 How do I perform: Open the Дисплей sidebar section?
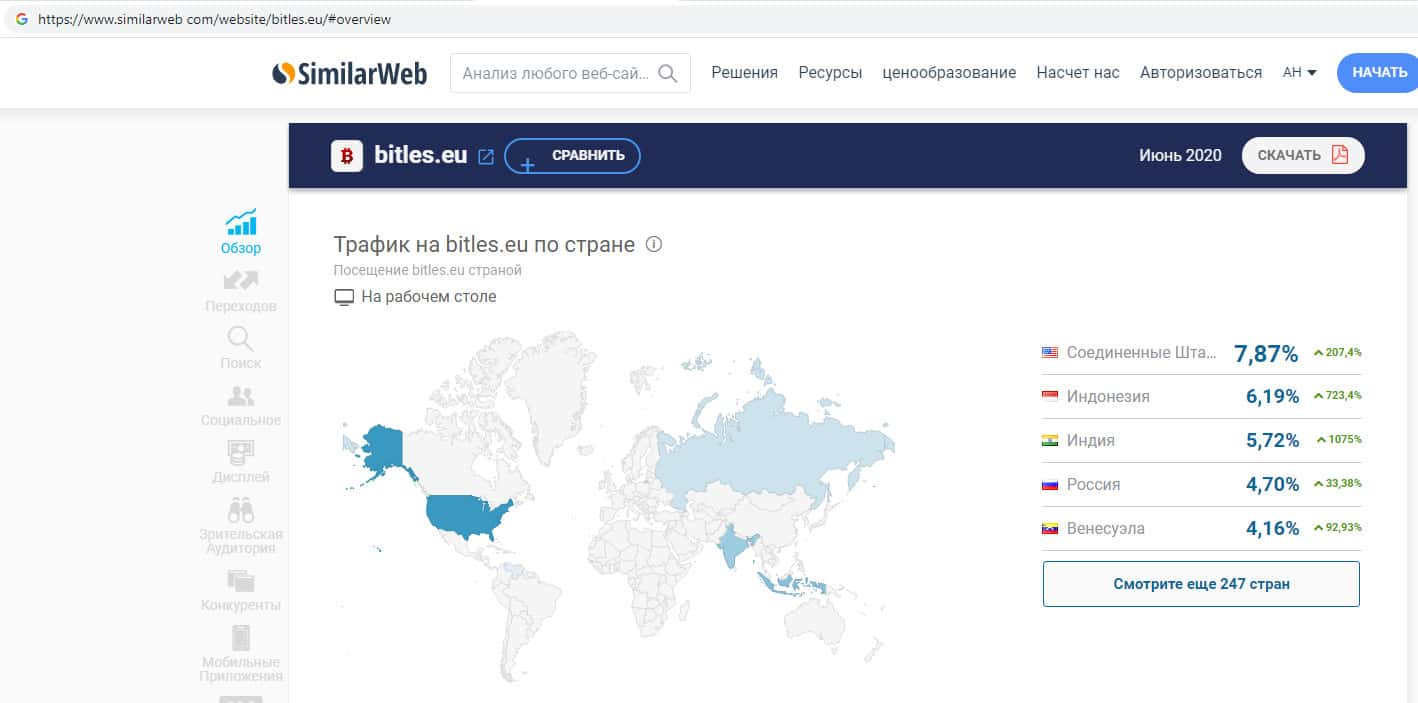click(241, 462)
